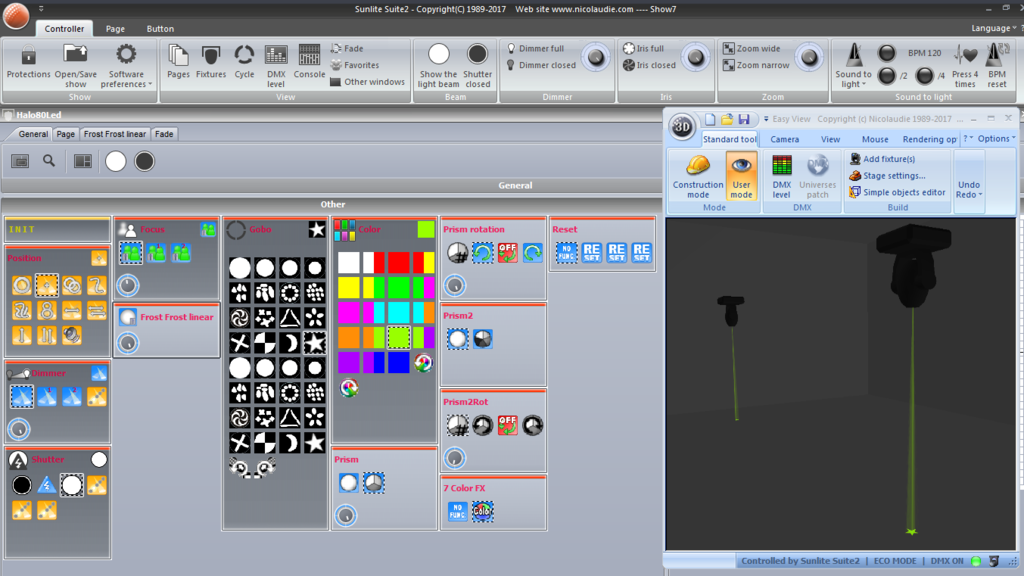Set Dimmer closed

pos(541,65)
